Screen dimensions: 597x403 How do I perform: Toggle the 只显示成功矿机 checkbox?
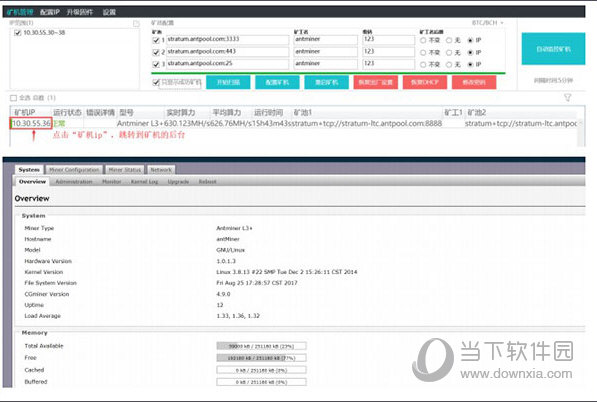coord(155,82)
